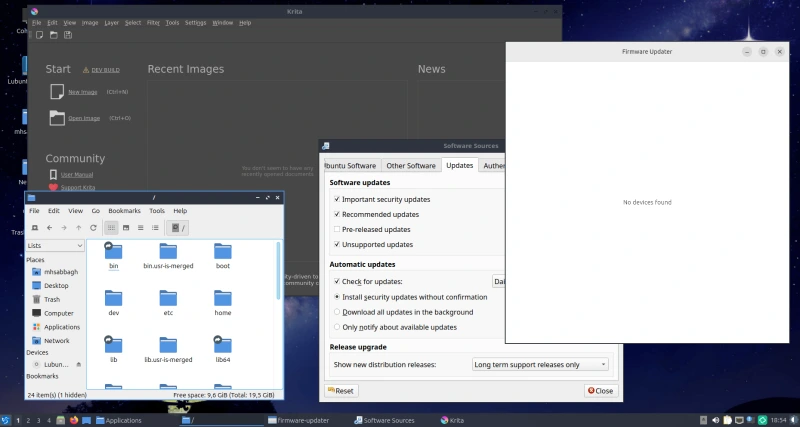800x427 pixels.
Task: Open the file manager Go menu
Action: (95, 211)
